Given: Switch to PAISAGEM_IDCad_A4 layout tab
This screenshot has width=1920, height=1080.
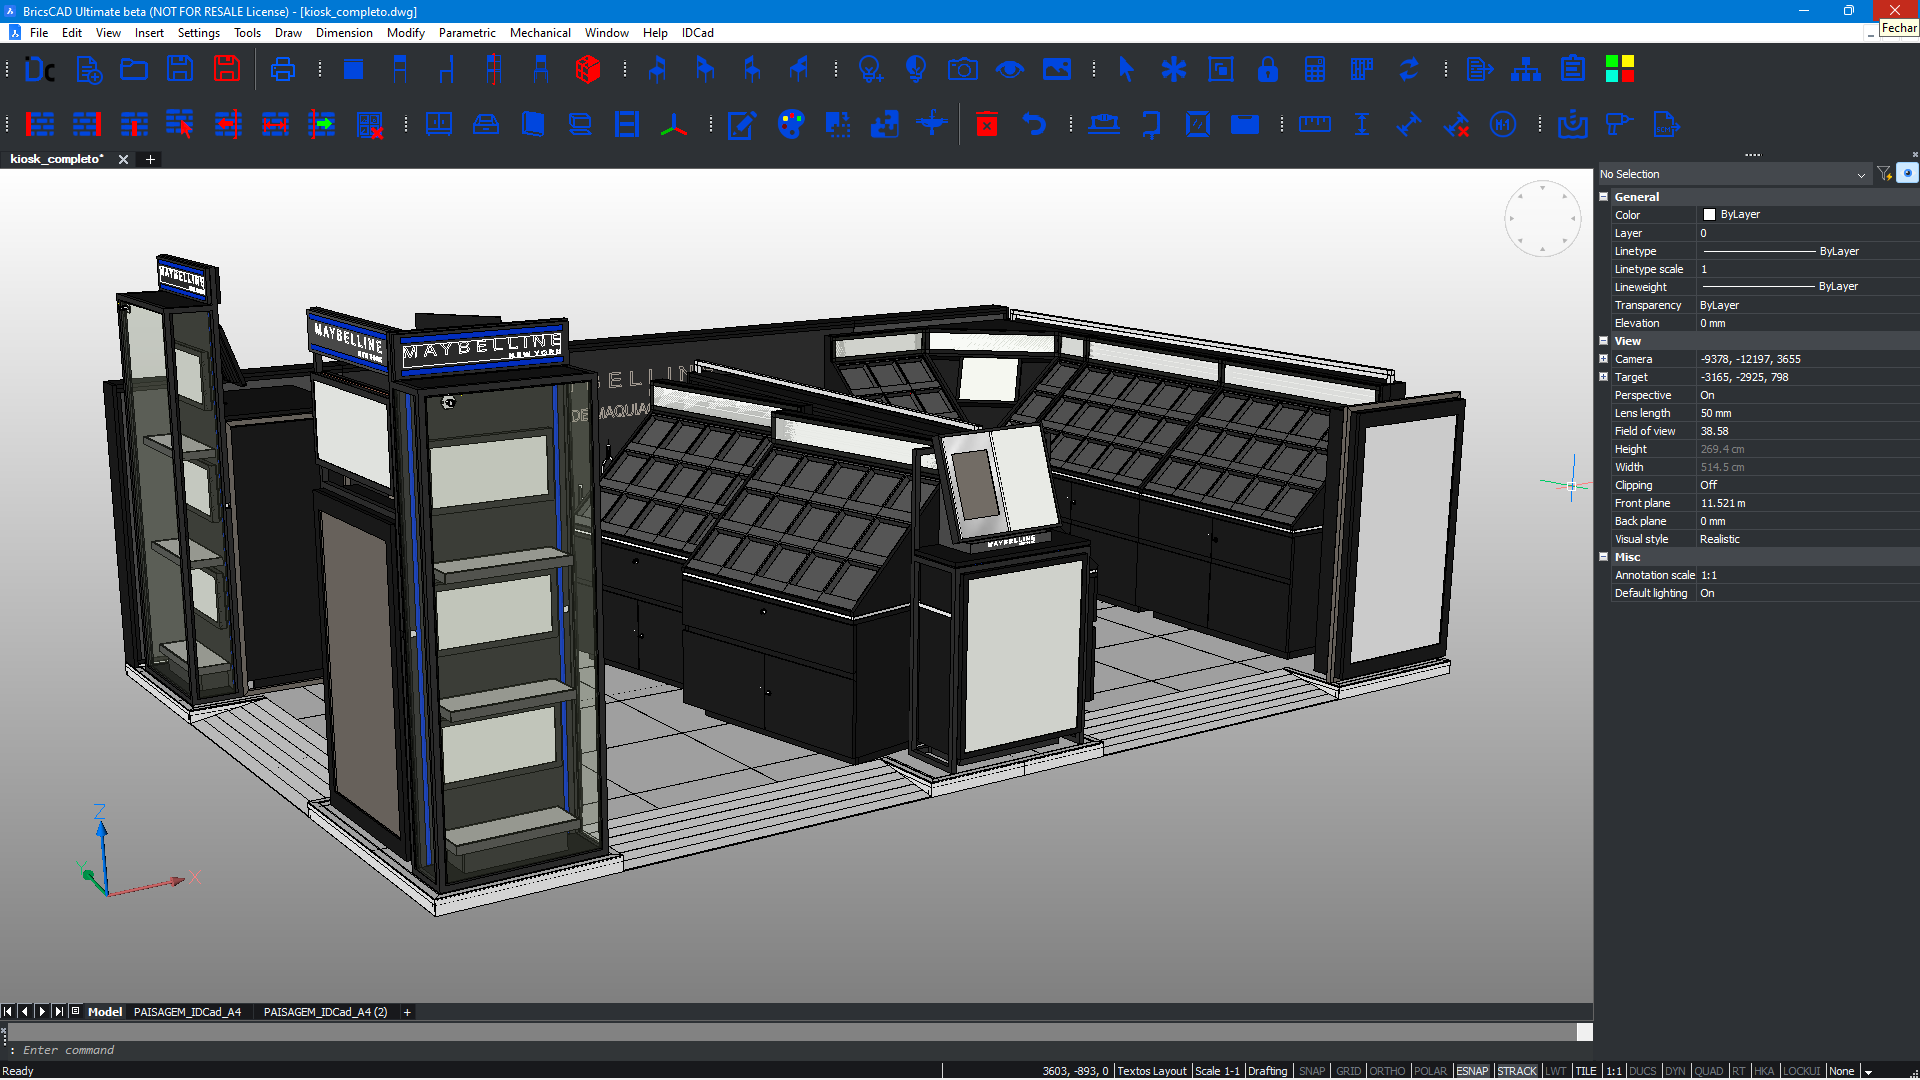Looking at the screenshot, I should [187, 1012].
